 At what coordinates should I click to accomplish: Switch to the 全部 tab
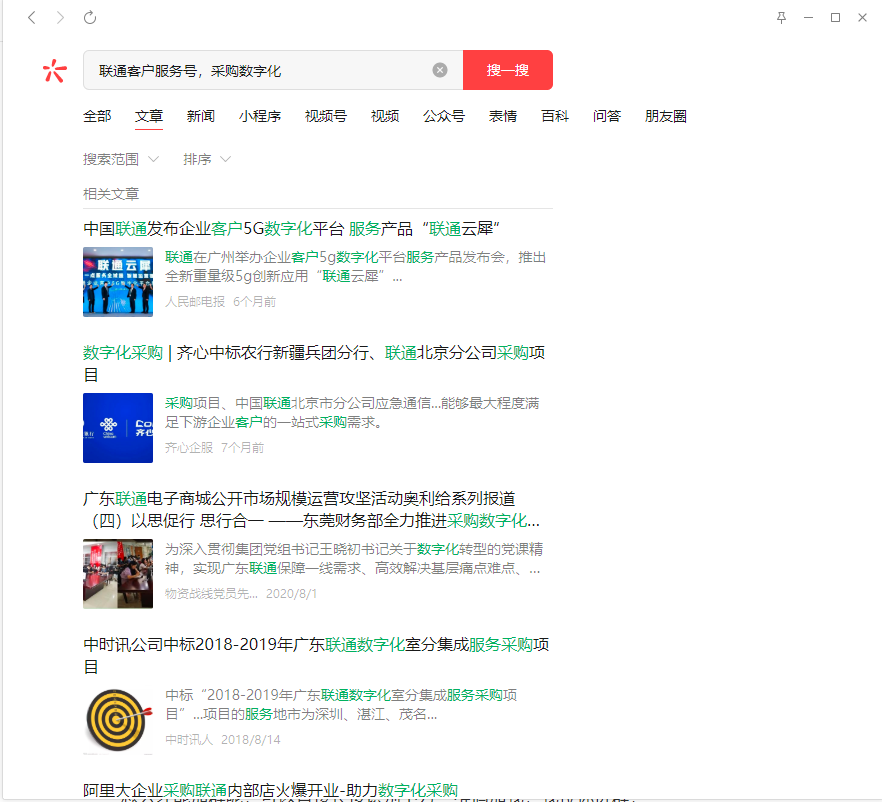97,116
